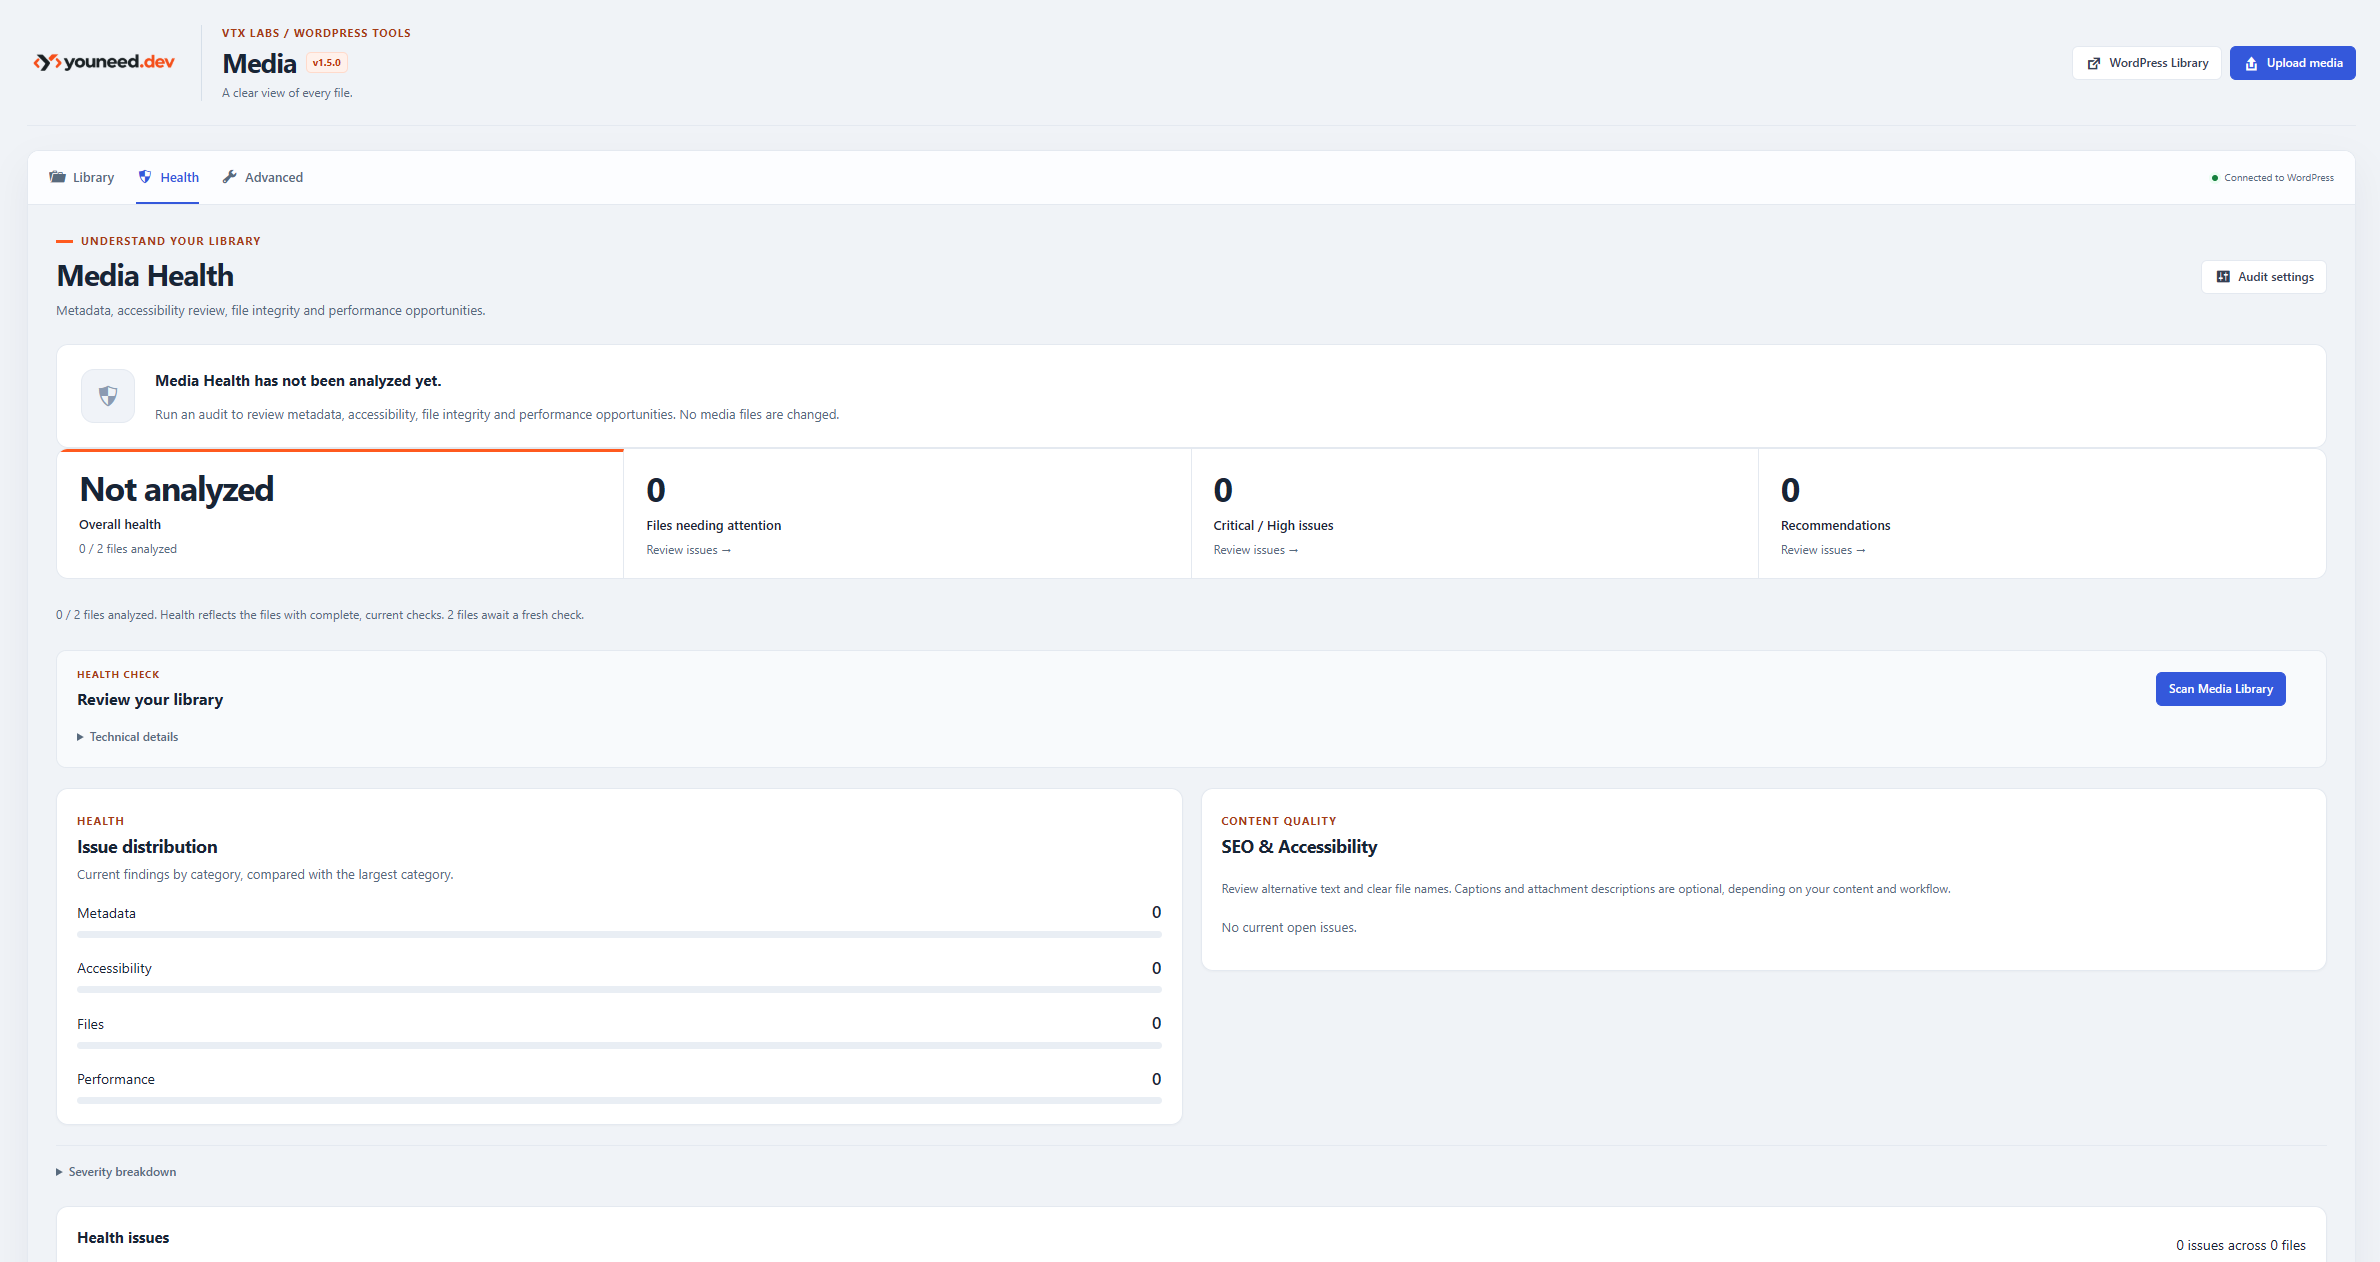The height and width of the screenshot is (1262, 2380).
Task: Click the Advanced tab wrench icon
Action: pos(230,177)
